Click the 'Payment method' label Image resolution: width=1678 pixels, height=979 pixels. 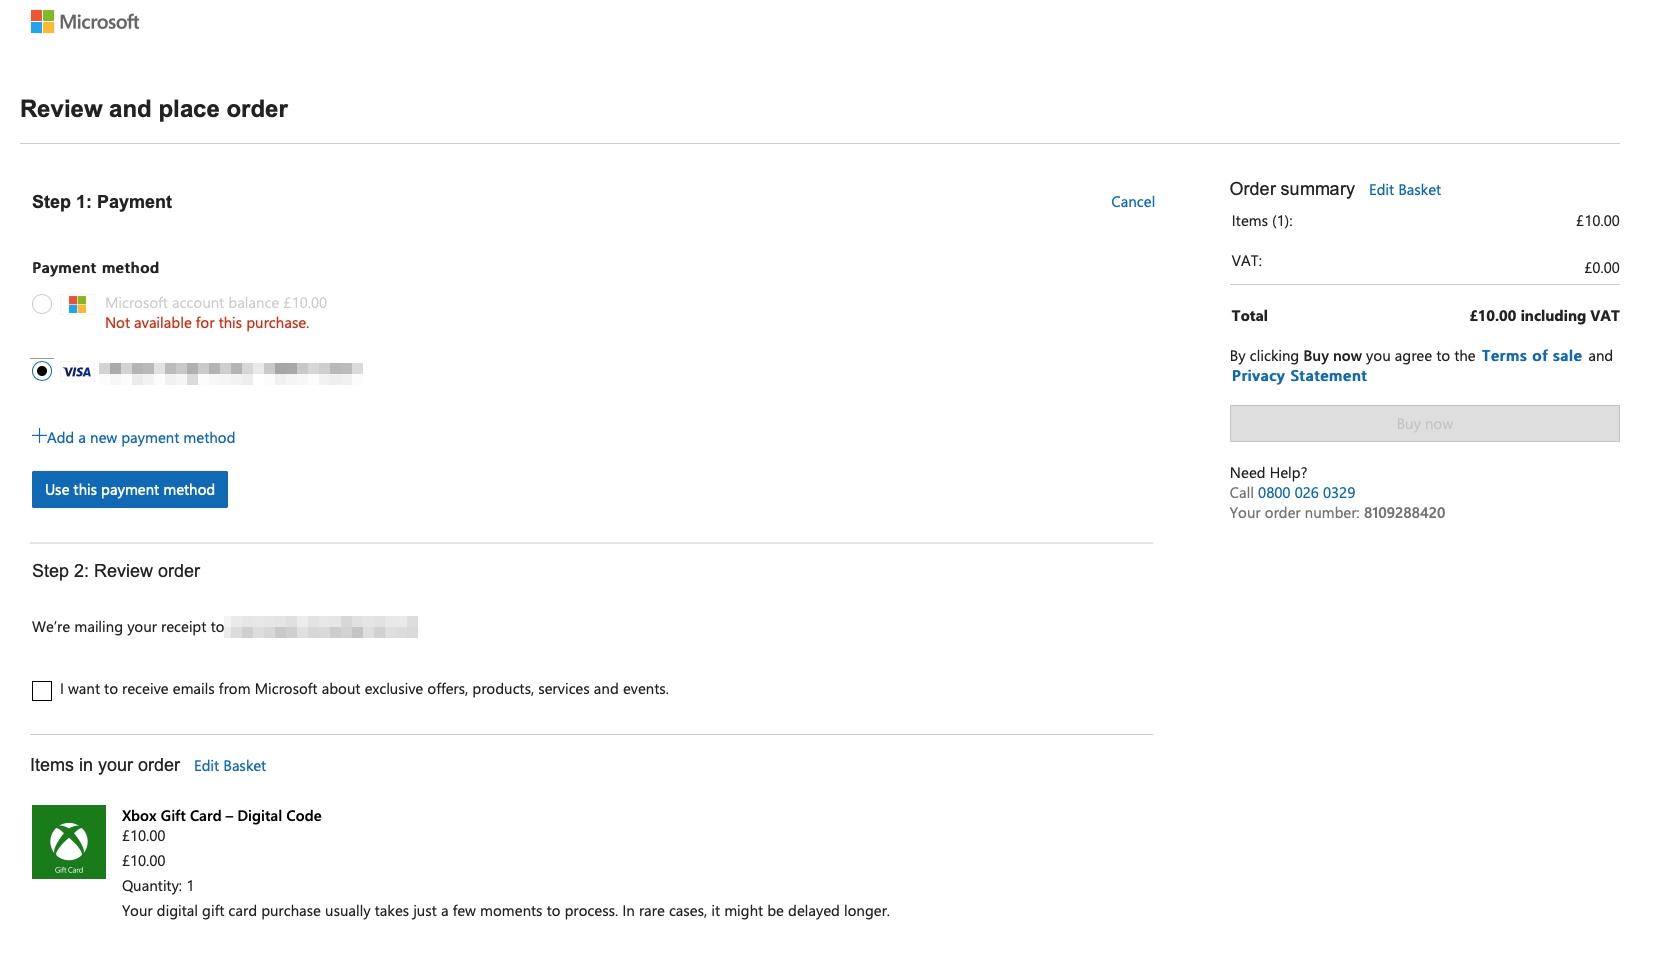point(95,268)
